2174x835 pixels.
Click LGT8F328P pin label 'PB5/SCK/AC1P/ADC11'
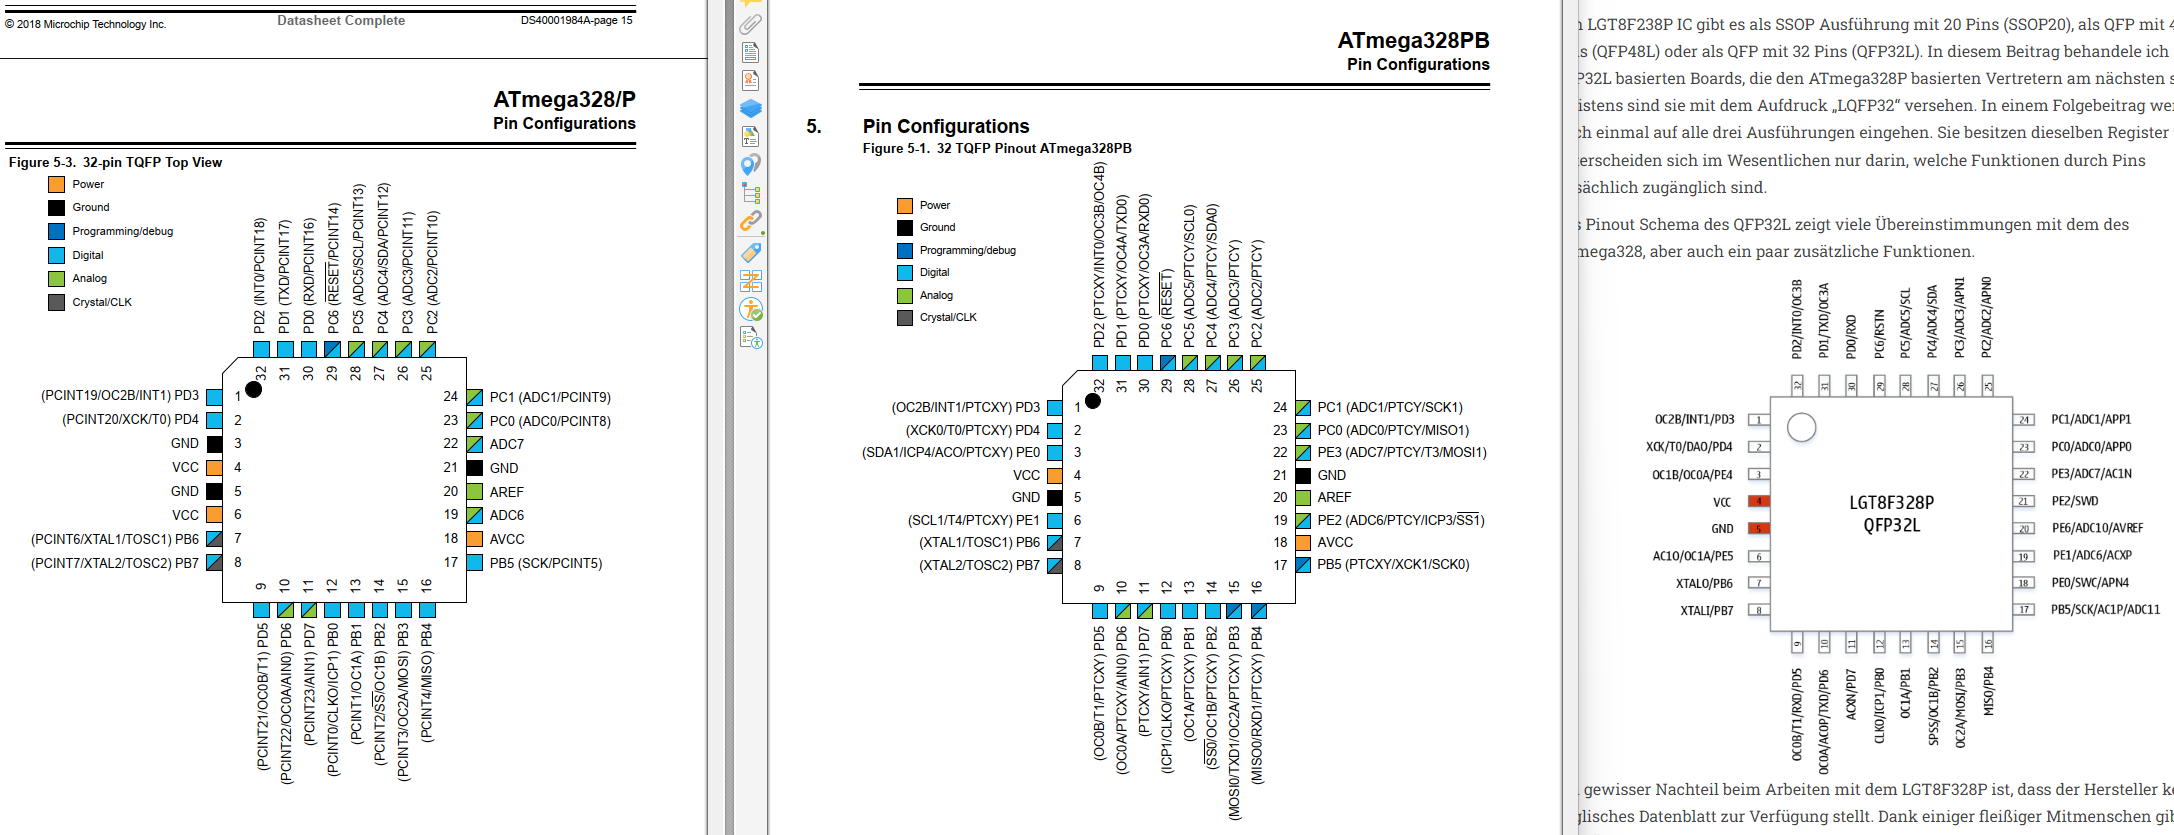point(2105,609)
